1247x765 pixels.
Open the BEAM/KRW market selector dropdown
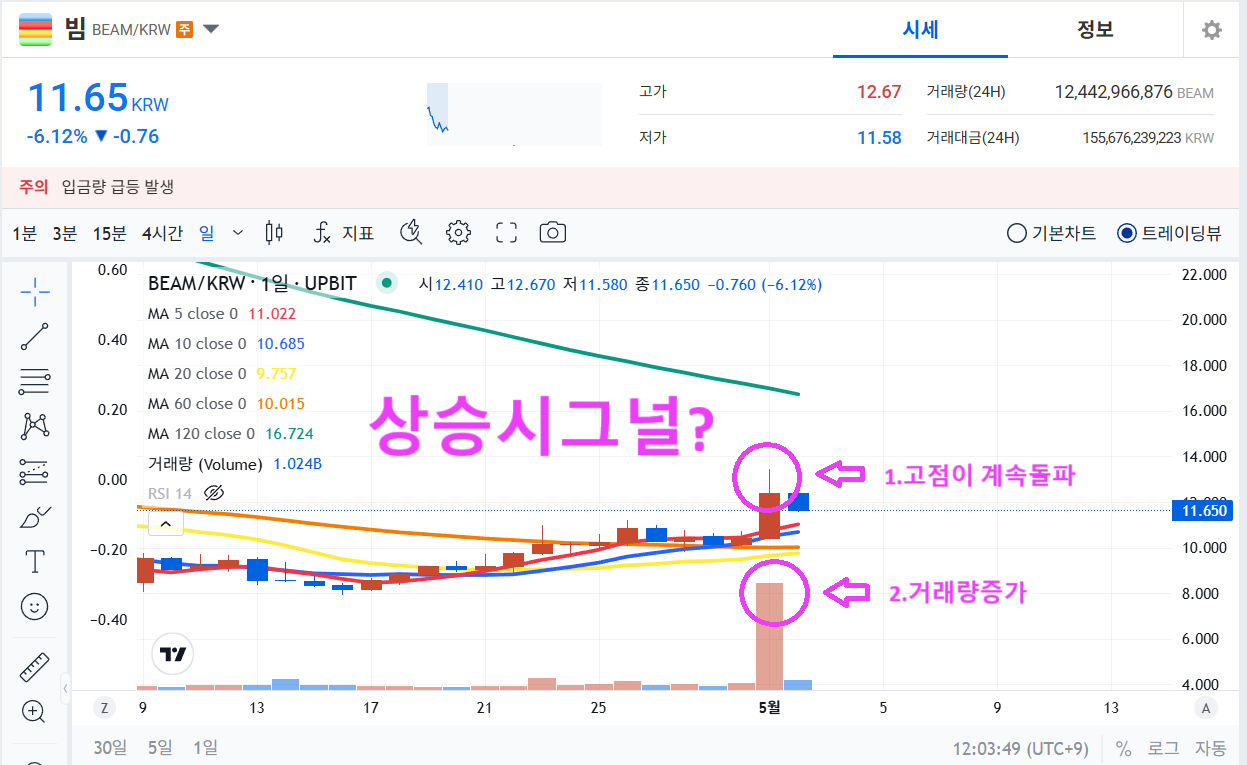(210, 30)
